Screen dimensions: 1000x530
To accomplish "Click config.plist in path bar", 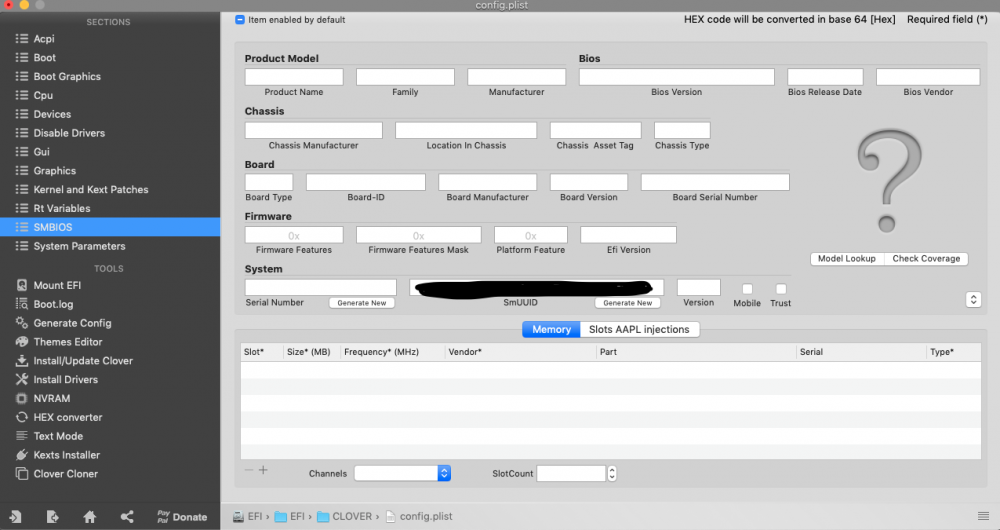I will pos(419,517).
